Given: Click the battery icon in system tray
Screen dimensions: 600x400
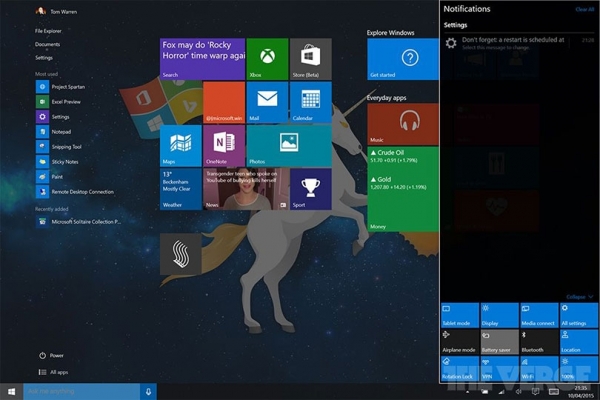Looking at the screenshot, I should click(x=484, y=392).
